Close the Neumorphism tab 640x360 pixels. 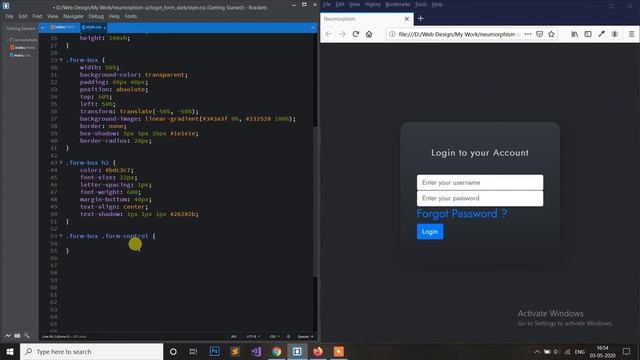click(407, 19)
